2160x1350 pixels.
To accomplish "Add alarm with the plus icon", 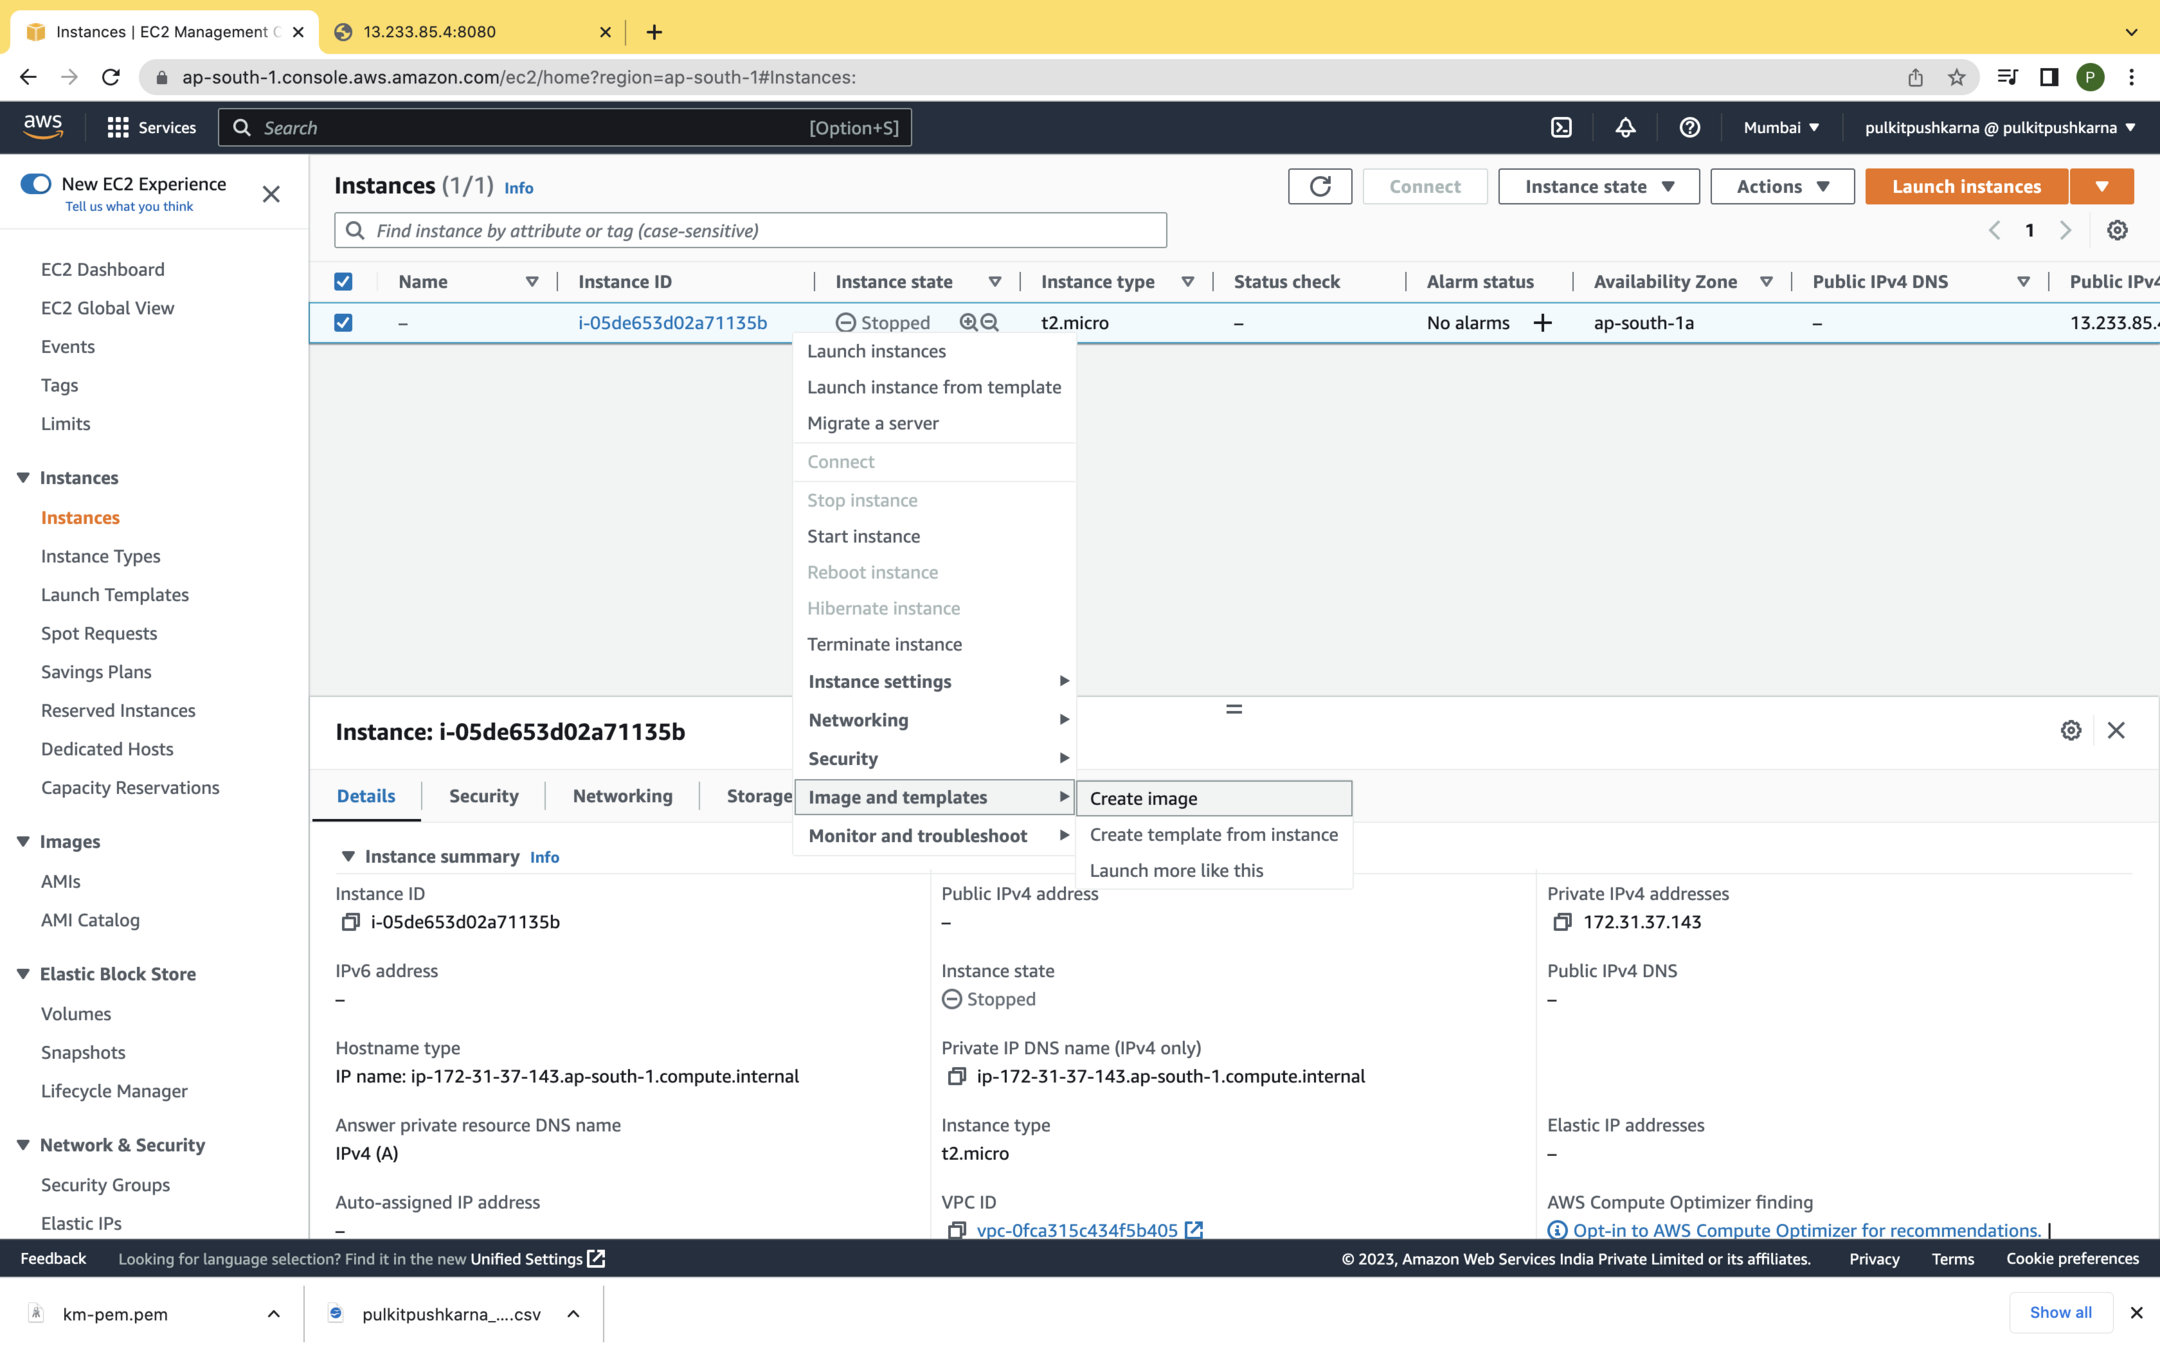I will [x=1542, y=322].
